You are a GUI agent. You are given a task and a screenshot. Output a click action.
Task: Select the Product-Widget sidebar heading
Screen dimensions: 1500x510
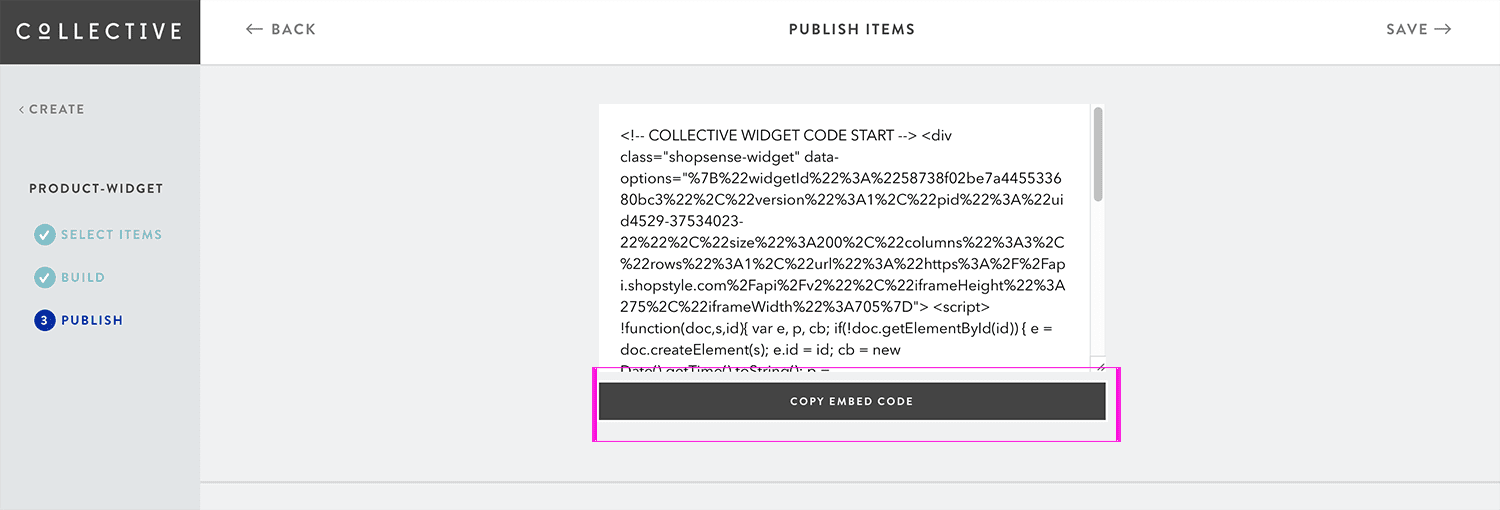tap(96, 188)
